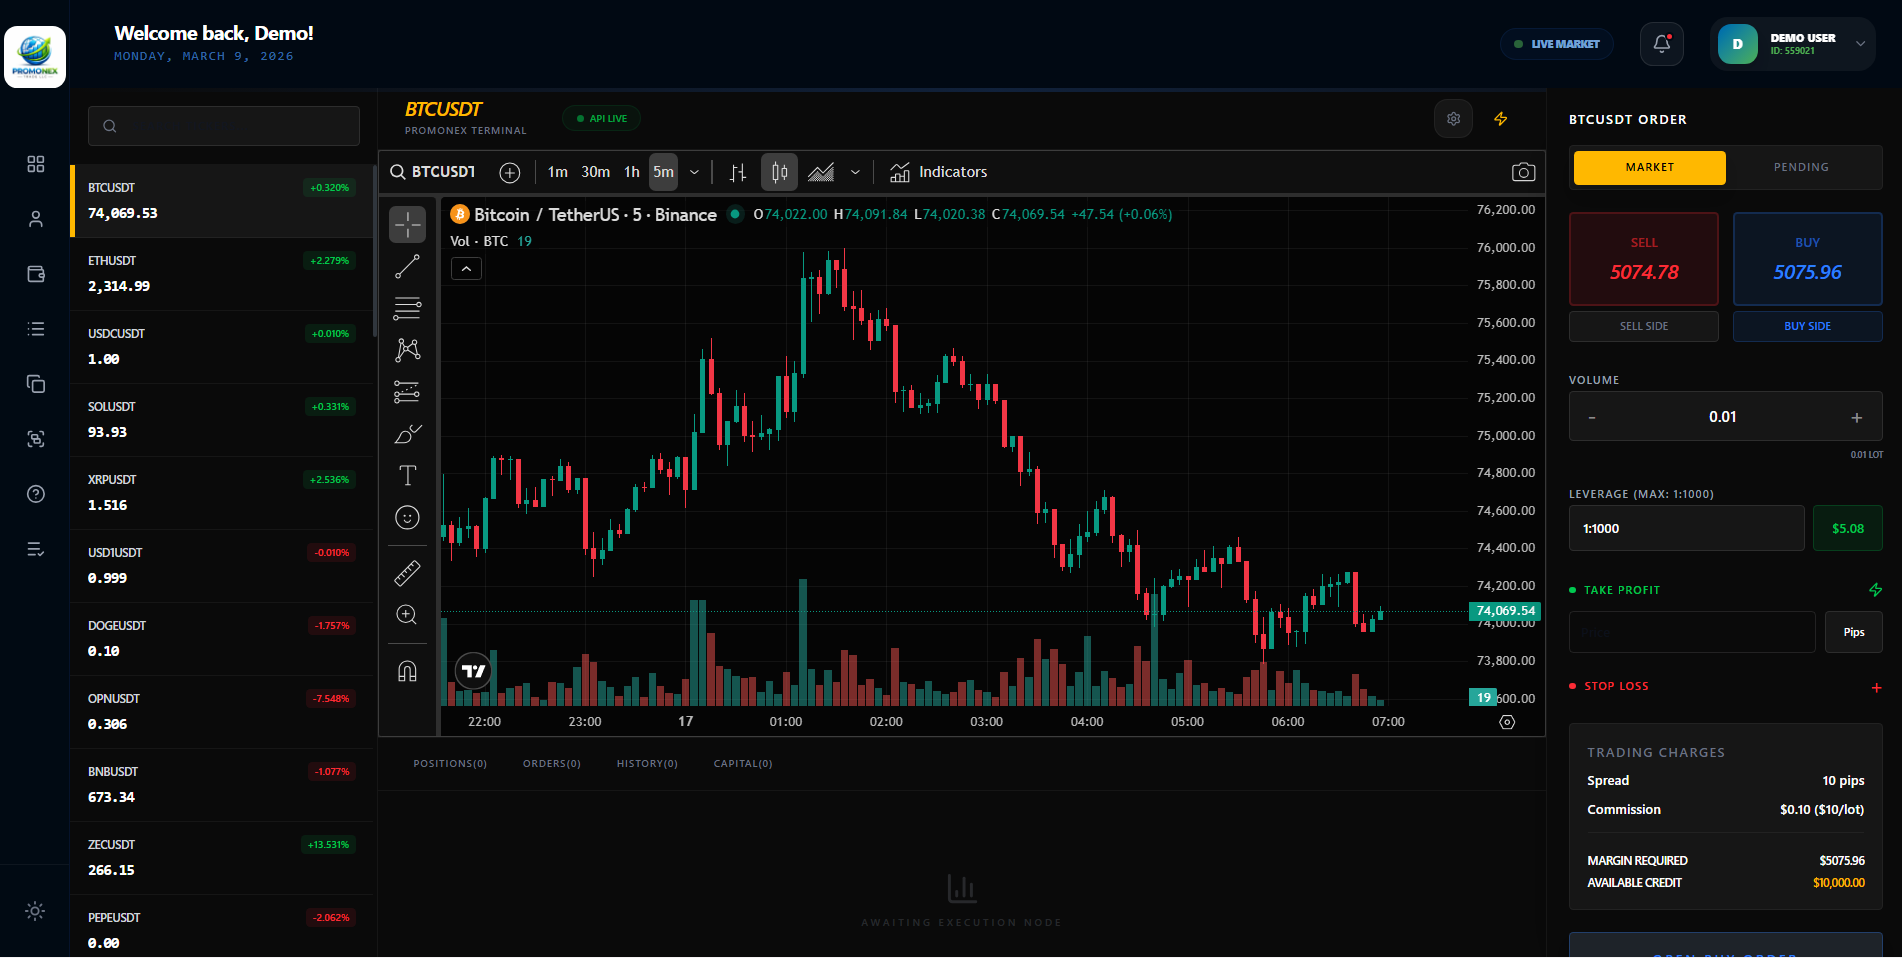Open the timeframe interval dropdown
The width and height of the screenshot is (1902, 958).
coord(694,172)
